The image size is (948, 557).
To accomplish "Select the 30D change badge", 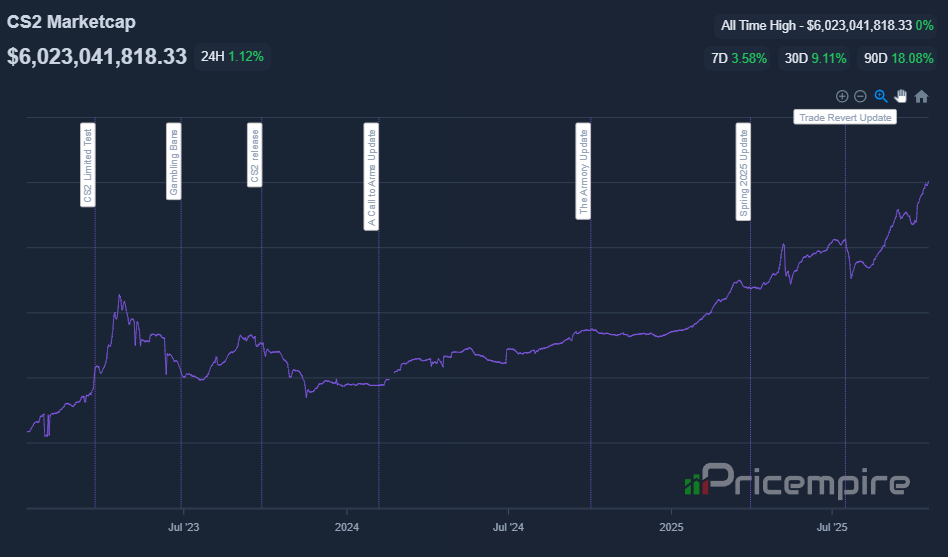I will (x=815, y=58).
